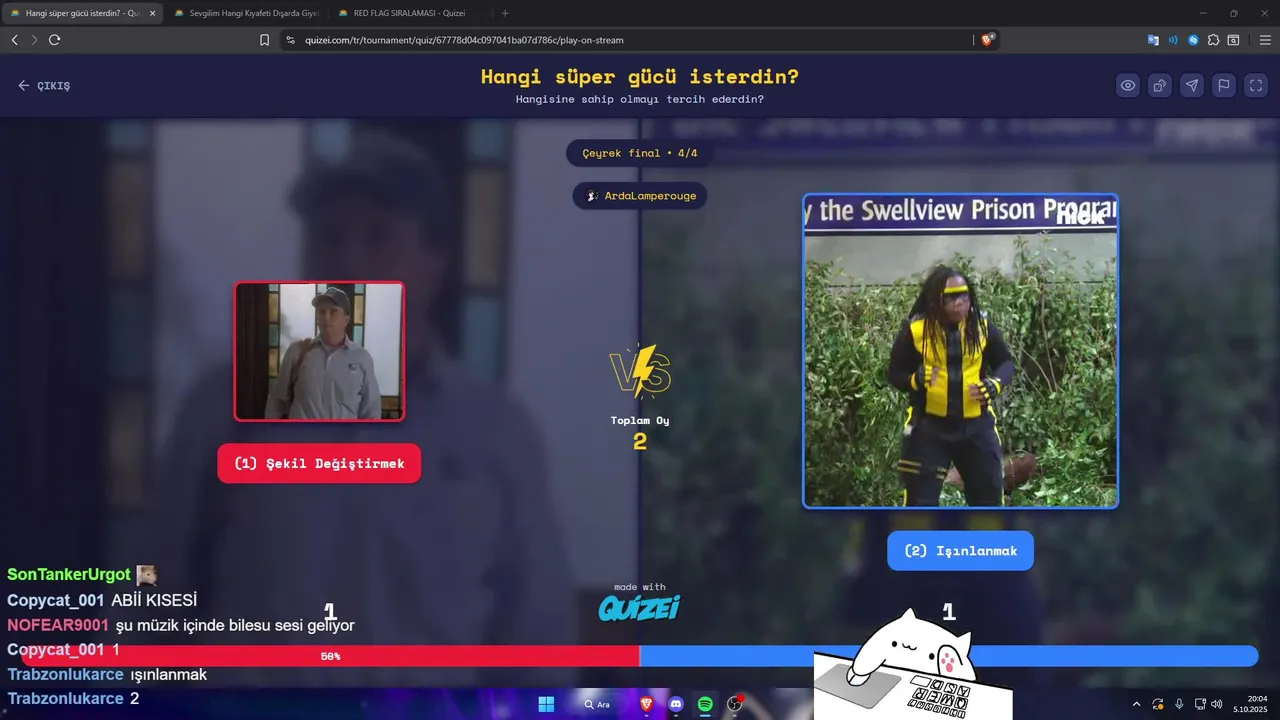
Task: Open the ArdaLamperouge creator badge
Action: point(640,196)
